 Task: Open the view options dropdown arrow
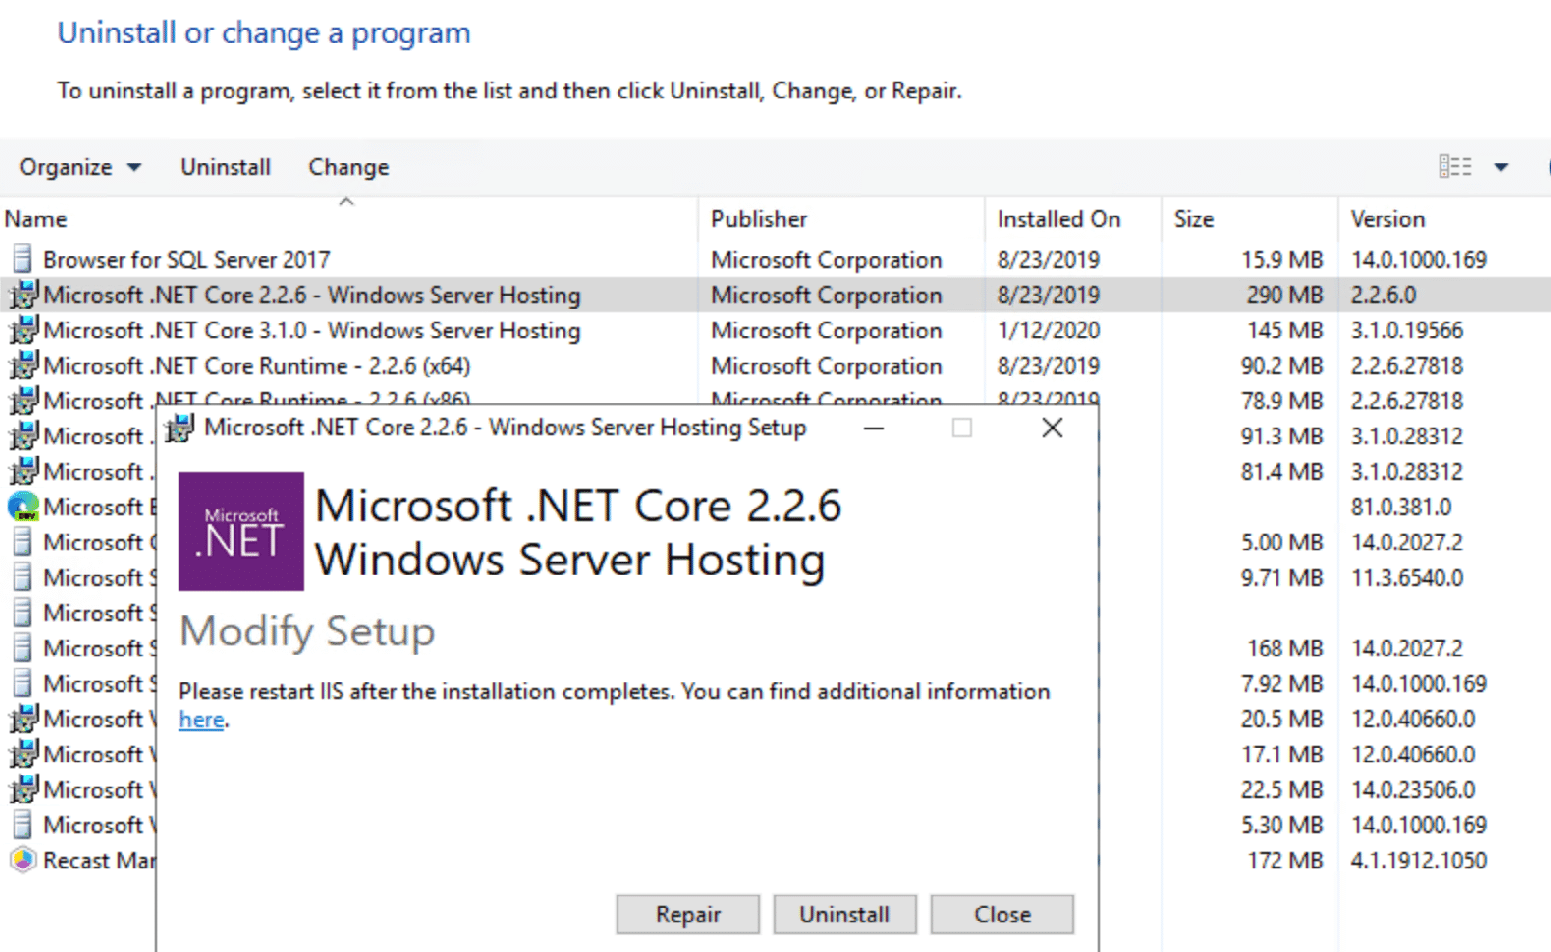[1501, 167]
